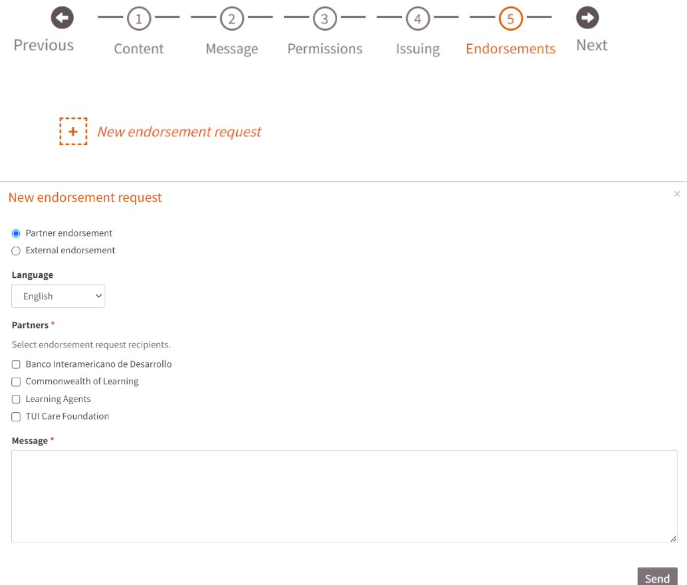Viewport: 687px width, 585px height.
Task: Select External endorsement radio button
Action: 16,251
